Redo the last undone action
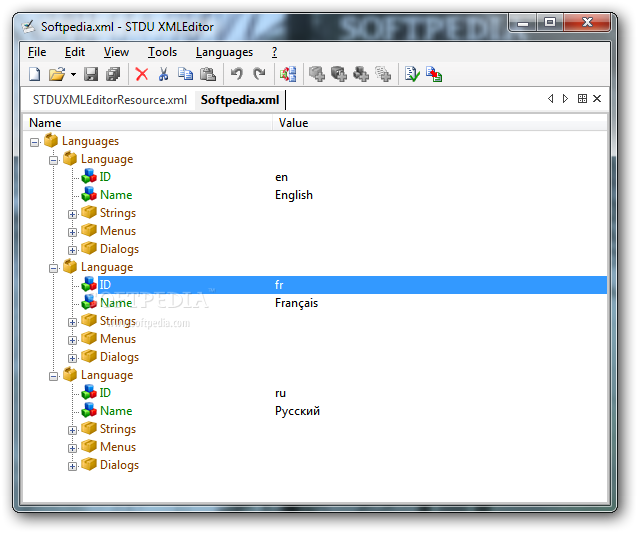 [259, 74]
